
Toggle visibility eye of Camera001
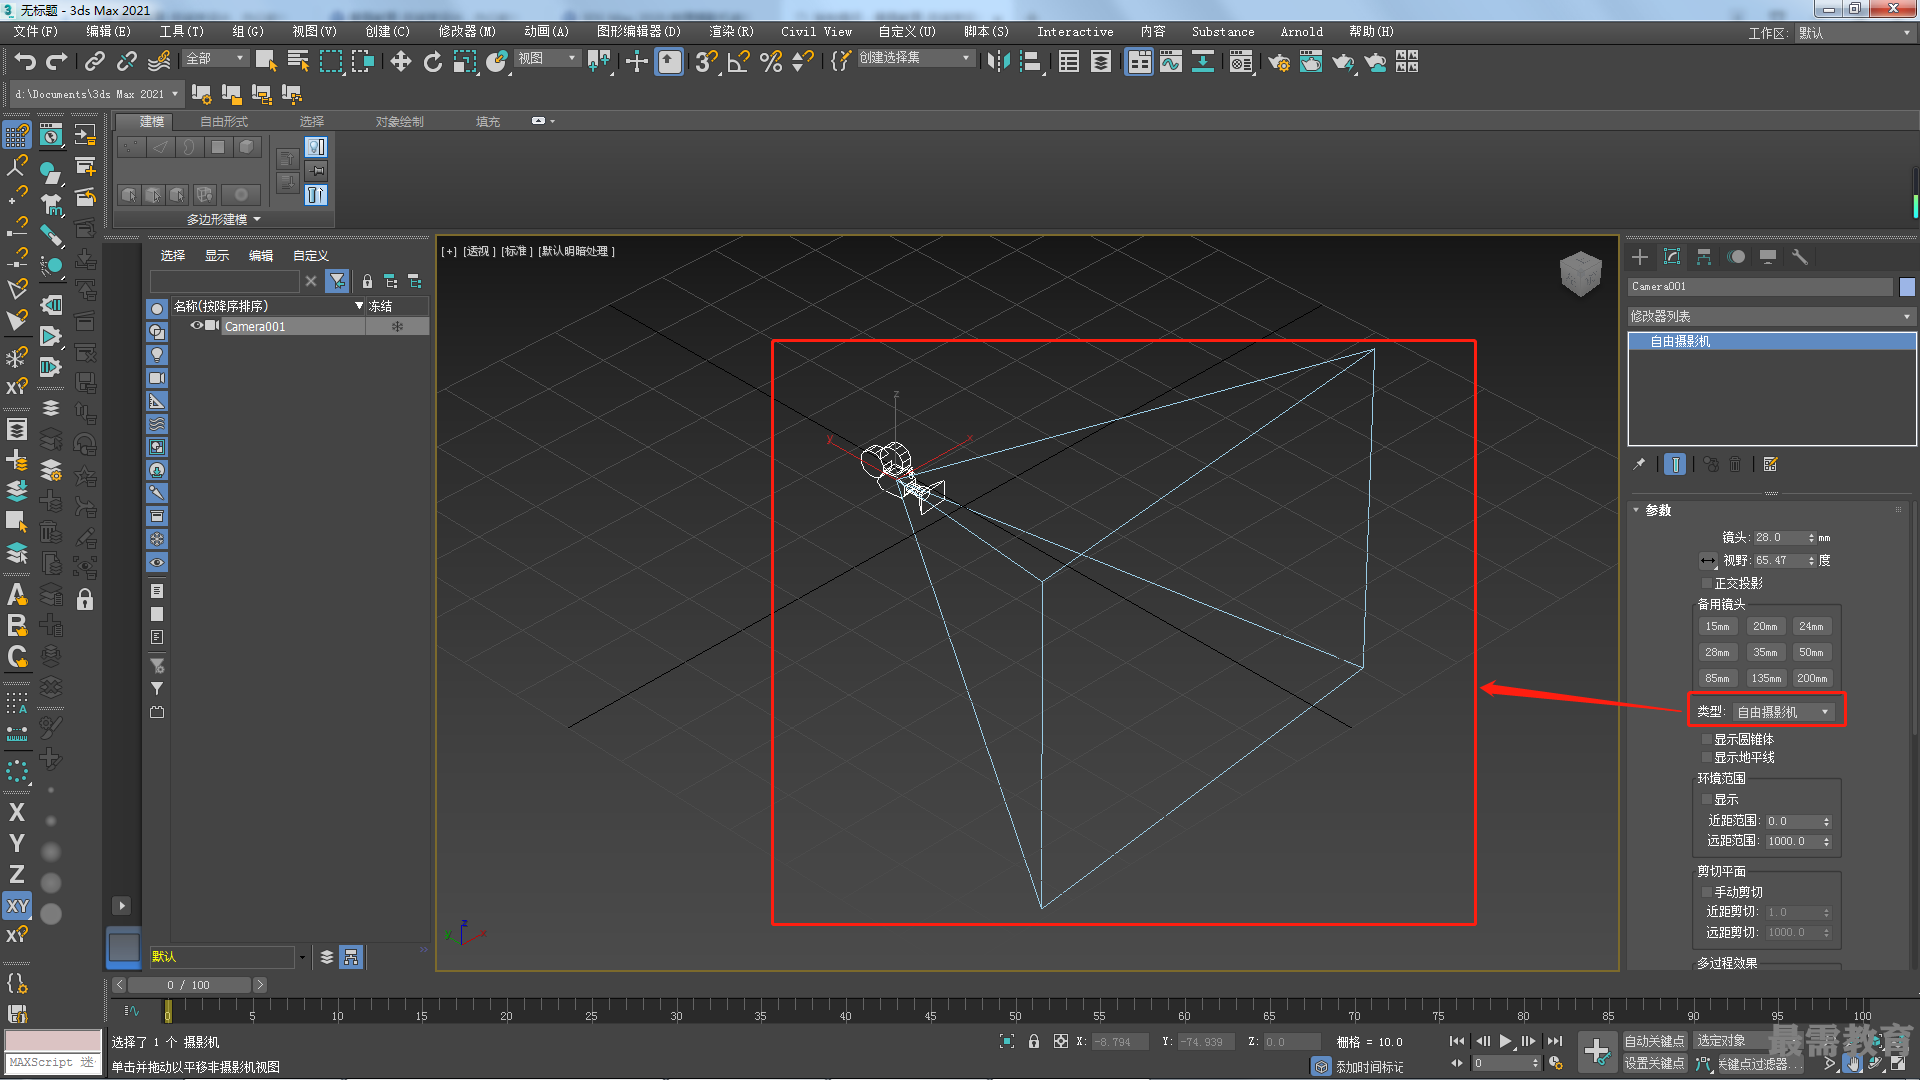click(197, 326)
